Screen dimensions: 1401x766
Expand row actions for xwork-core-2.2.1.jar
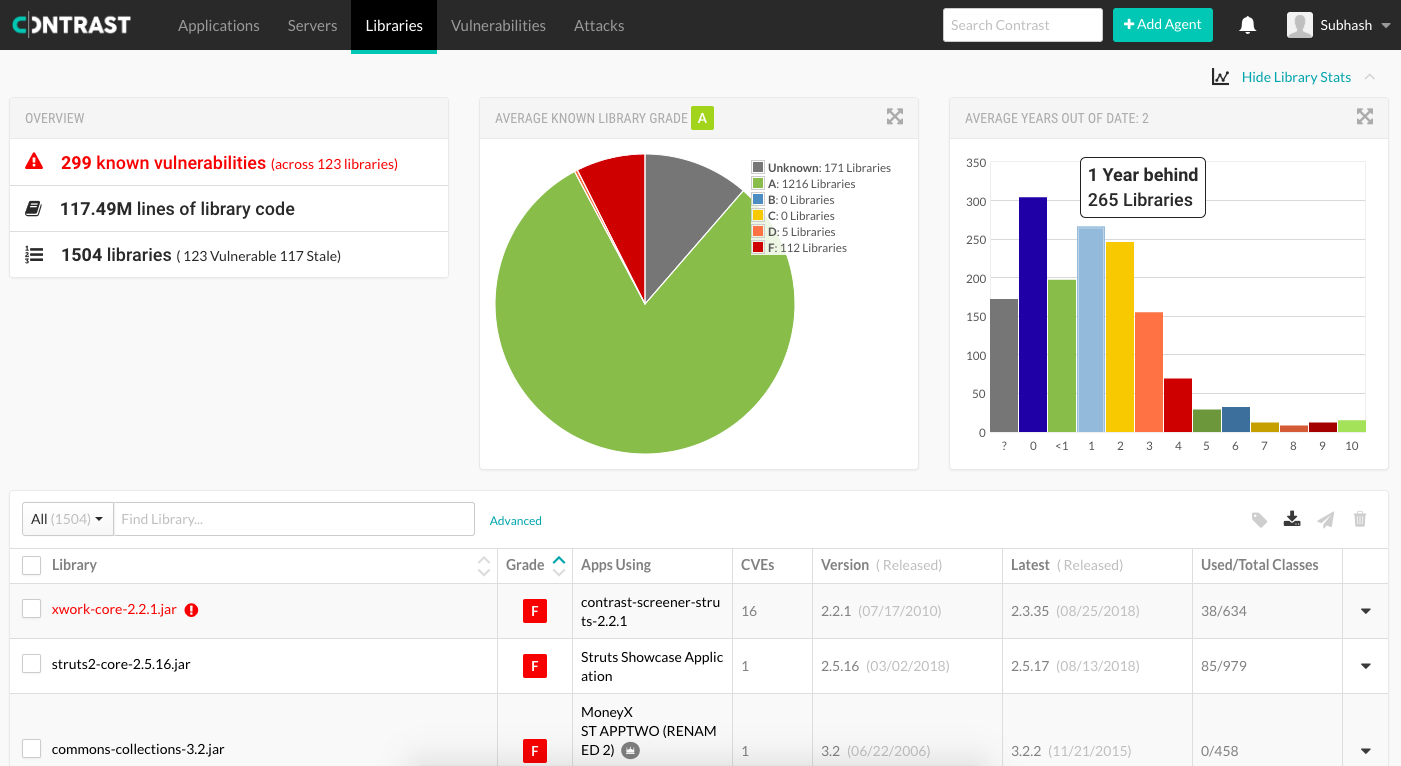[1365, 611]
